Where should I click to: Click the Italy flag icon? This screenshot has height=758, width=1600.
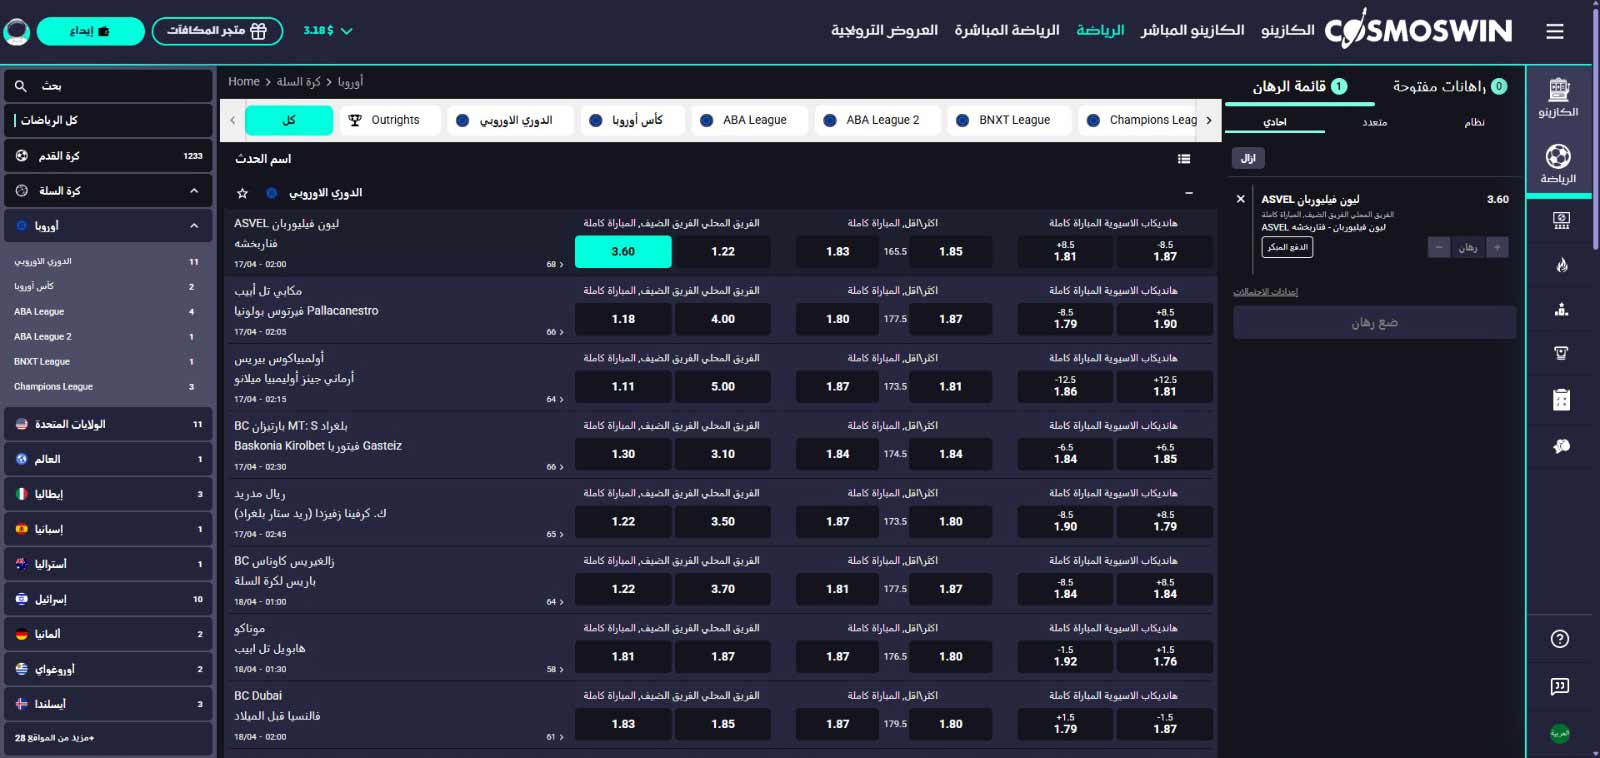click(x=22, y=494)
